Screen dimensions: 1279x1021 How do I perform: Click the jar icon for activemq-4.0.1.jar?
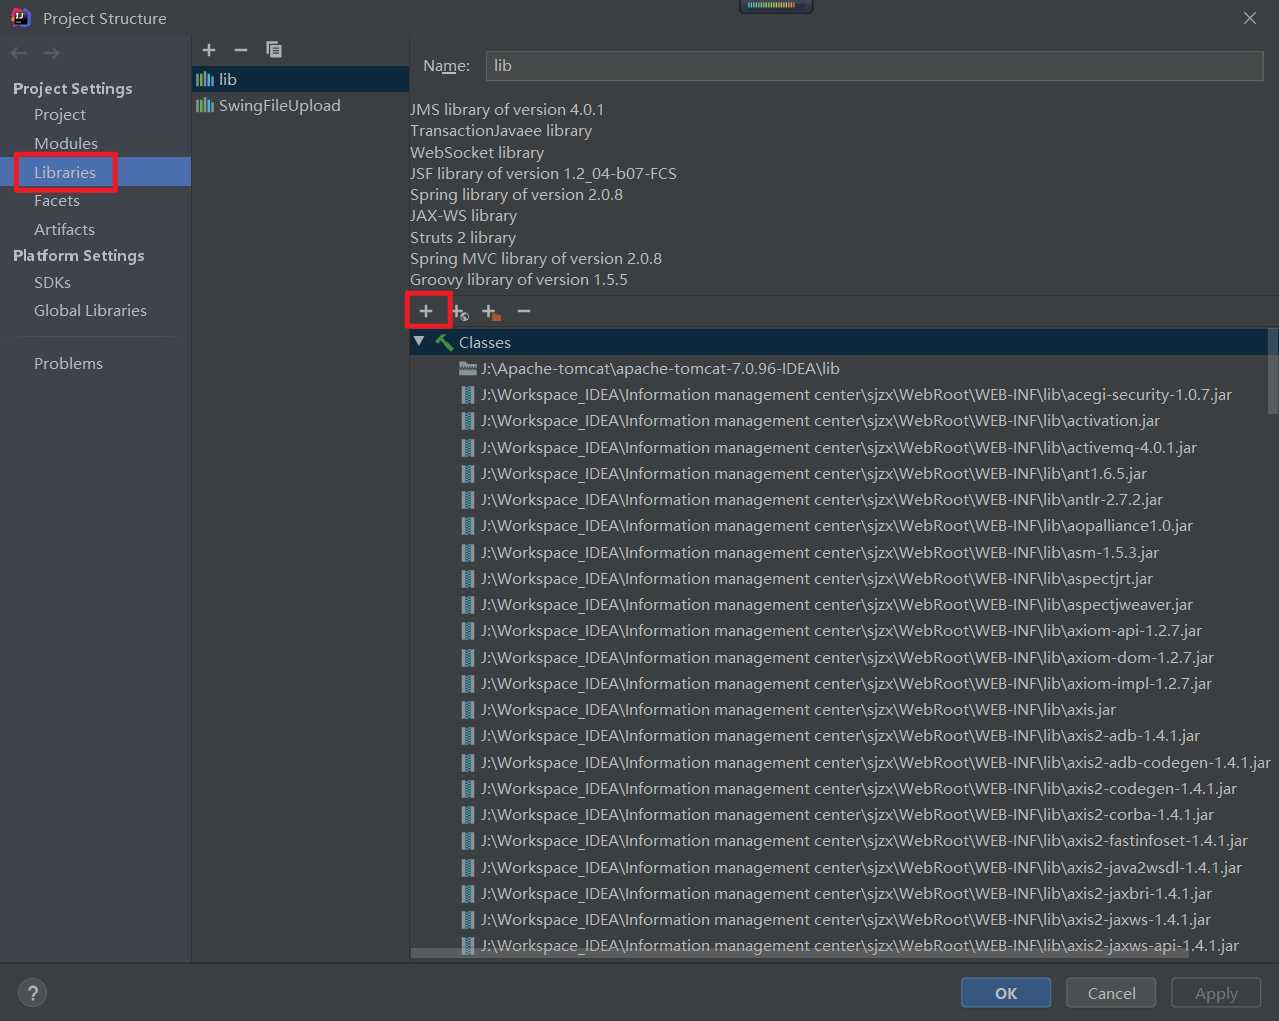[x=468, y=448]
